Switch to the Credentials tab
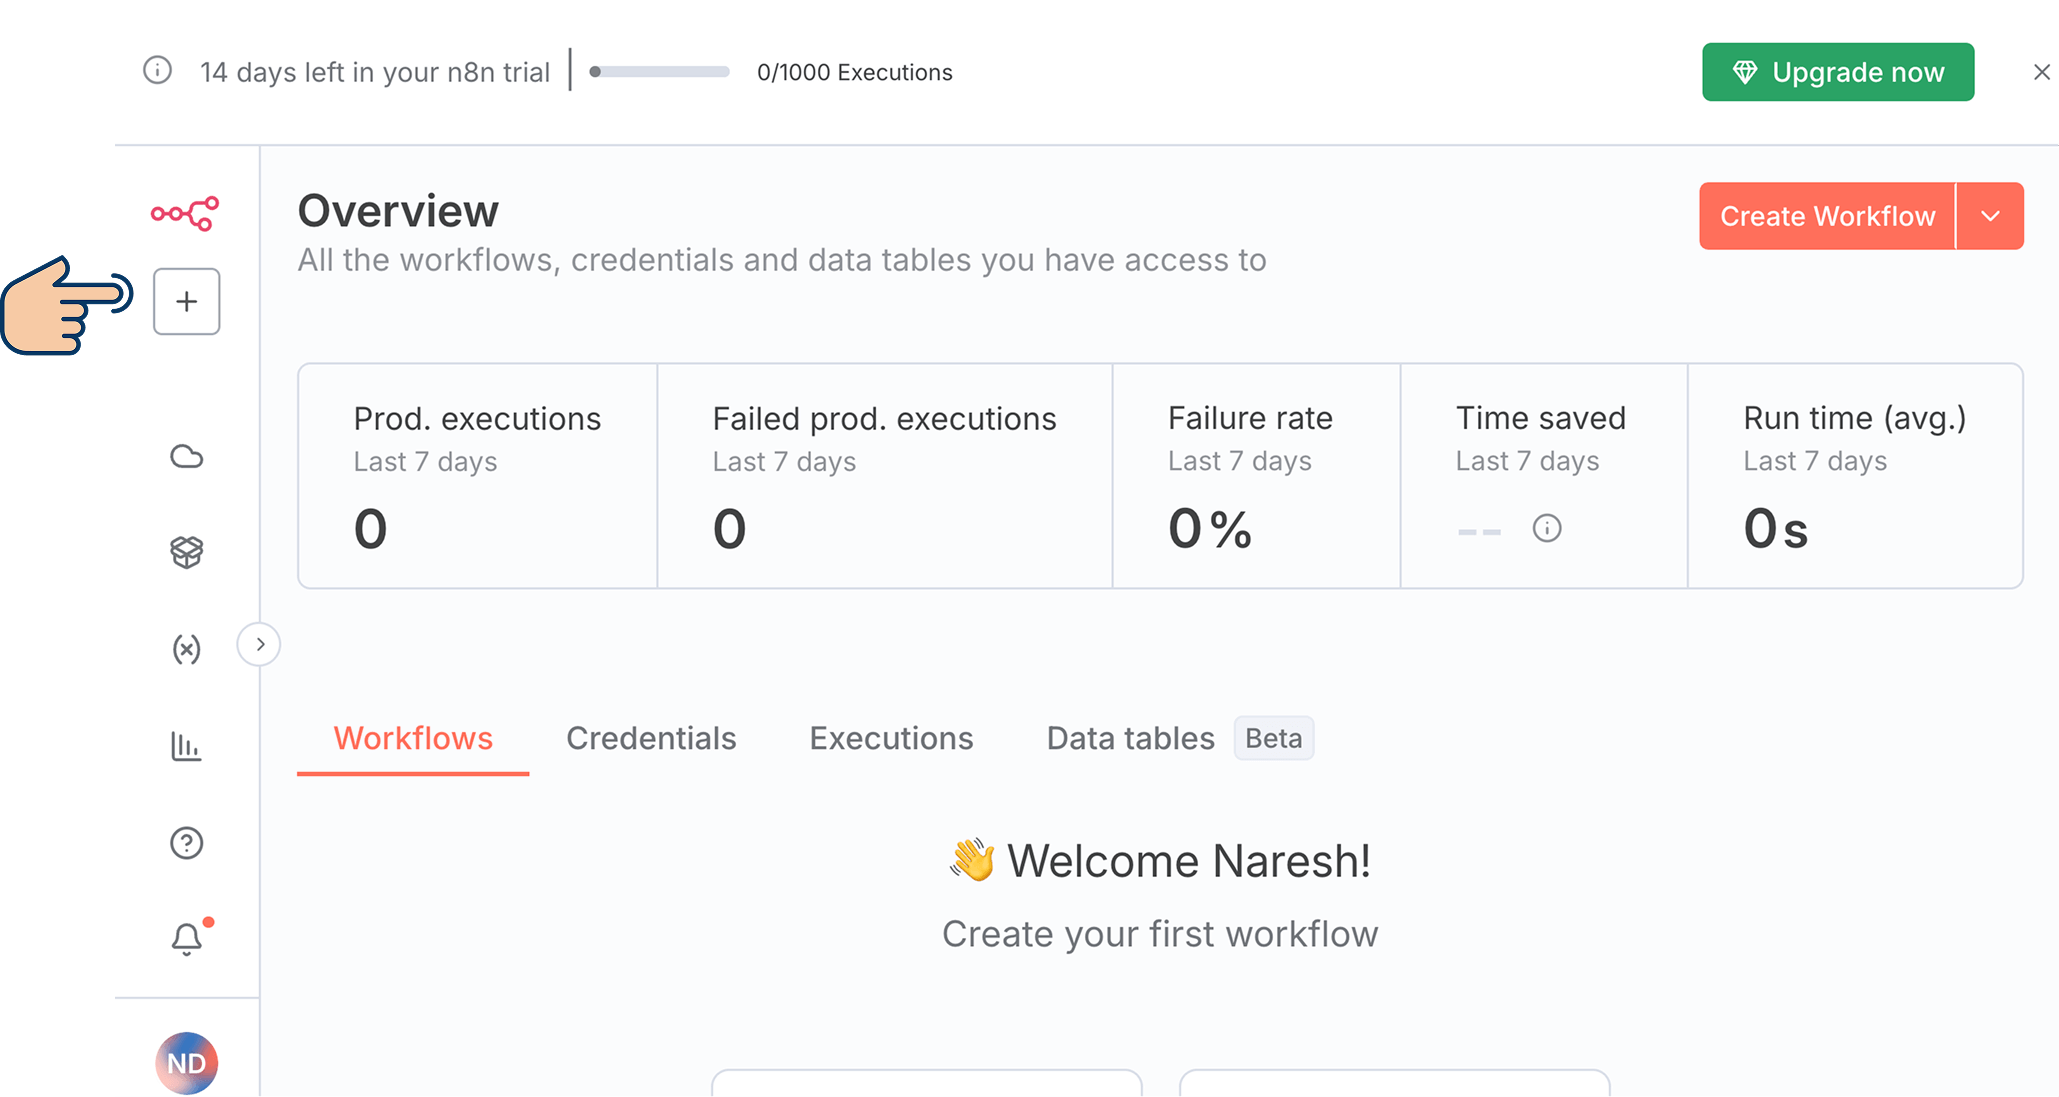This screenshot has width=2059, height=1097. coord(651,738)
